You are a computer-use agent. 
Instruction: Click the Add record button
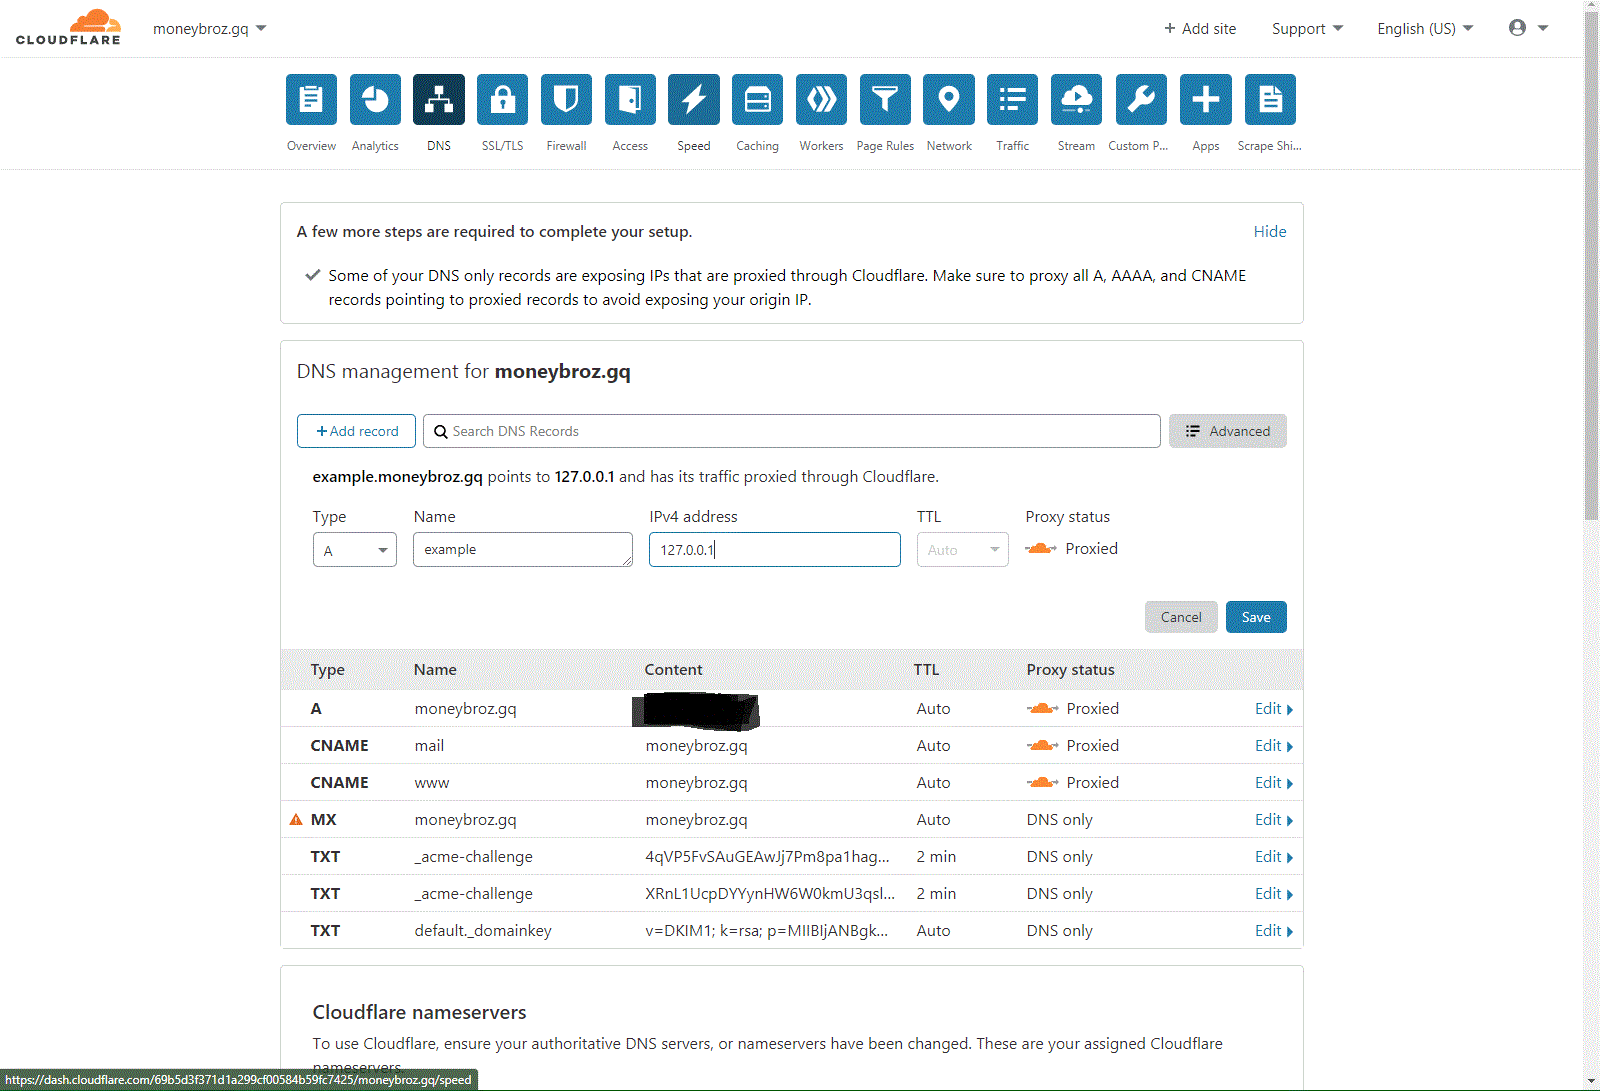(356, 431)
